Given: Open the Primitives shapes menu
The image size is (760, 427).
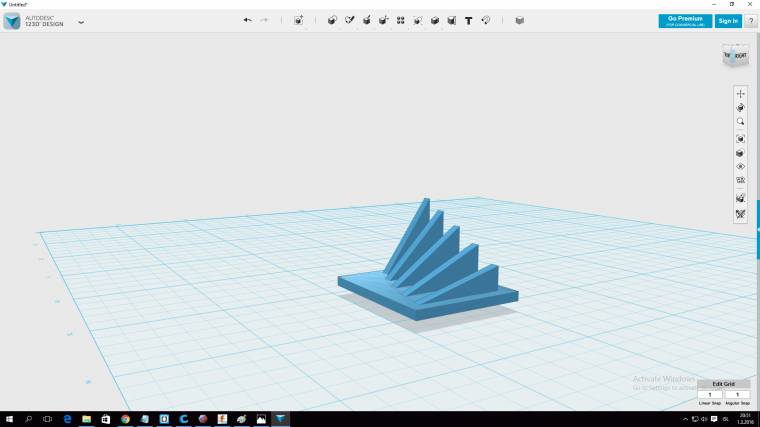Looking at the screenshot, I should 332,20.
